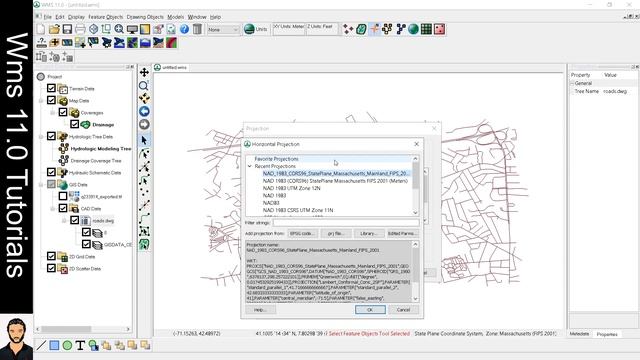Select NAD 1983 UTM Zone 12N projection
The height and width of the screenshot is (360, 640).
291,188
